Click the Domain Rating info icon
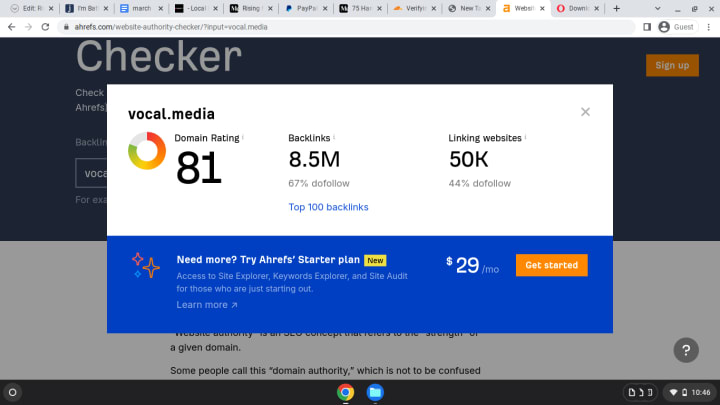Image resolution: width=720 pixels, height=405 pixels. click(x=243, y=137)
